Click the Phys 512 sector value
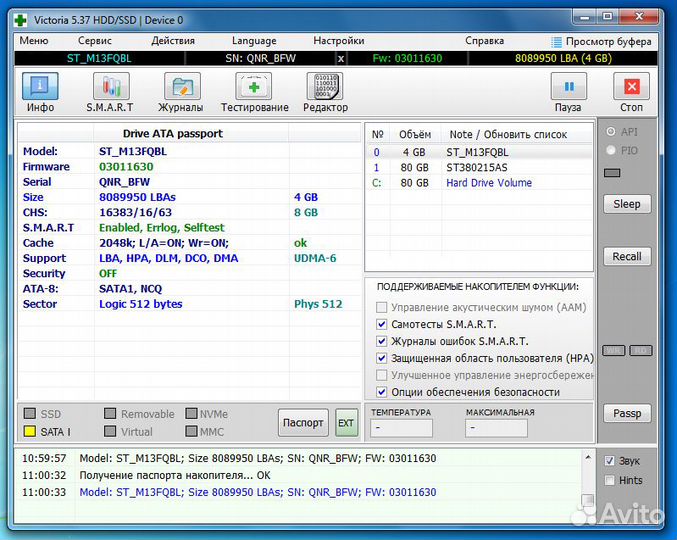 pos(318,304)
